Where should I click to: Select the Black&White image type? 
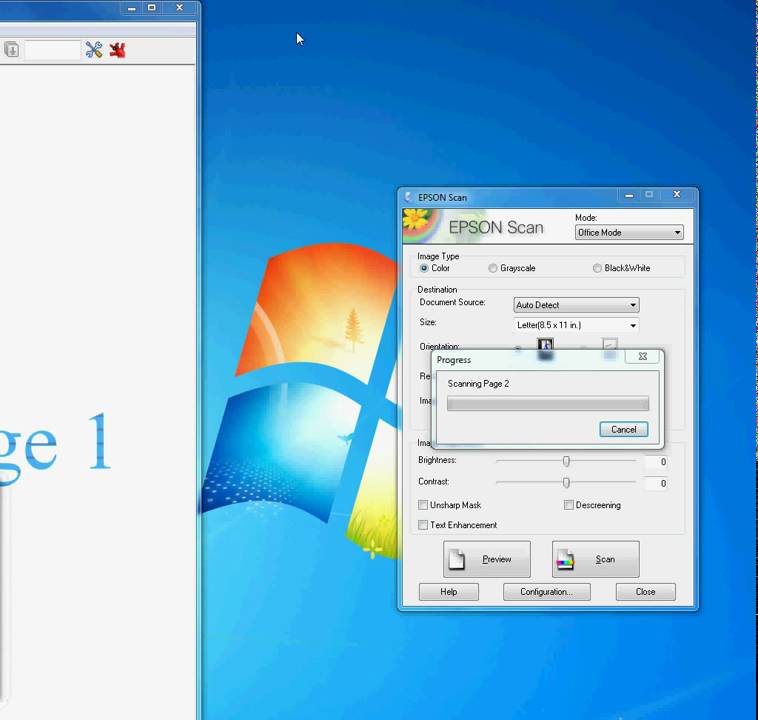[597, 268]
